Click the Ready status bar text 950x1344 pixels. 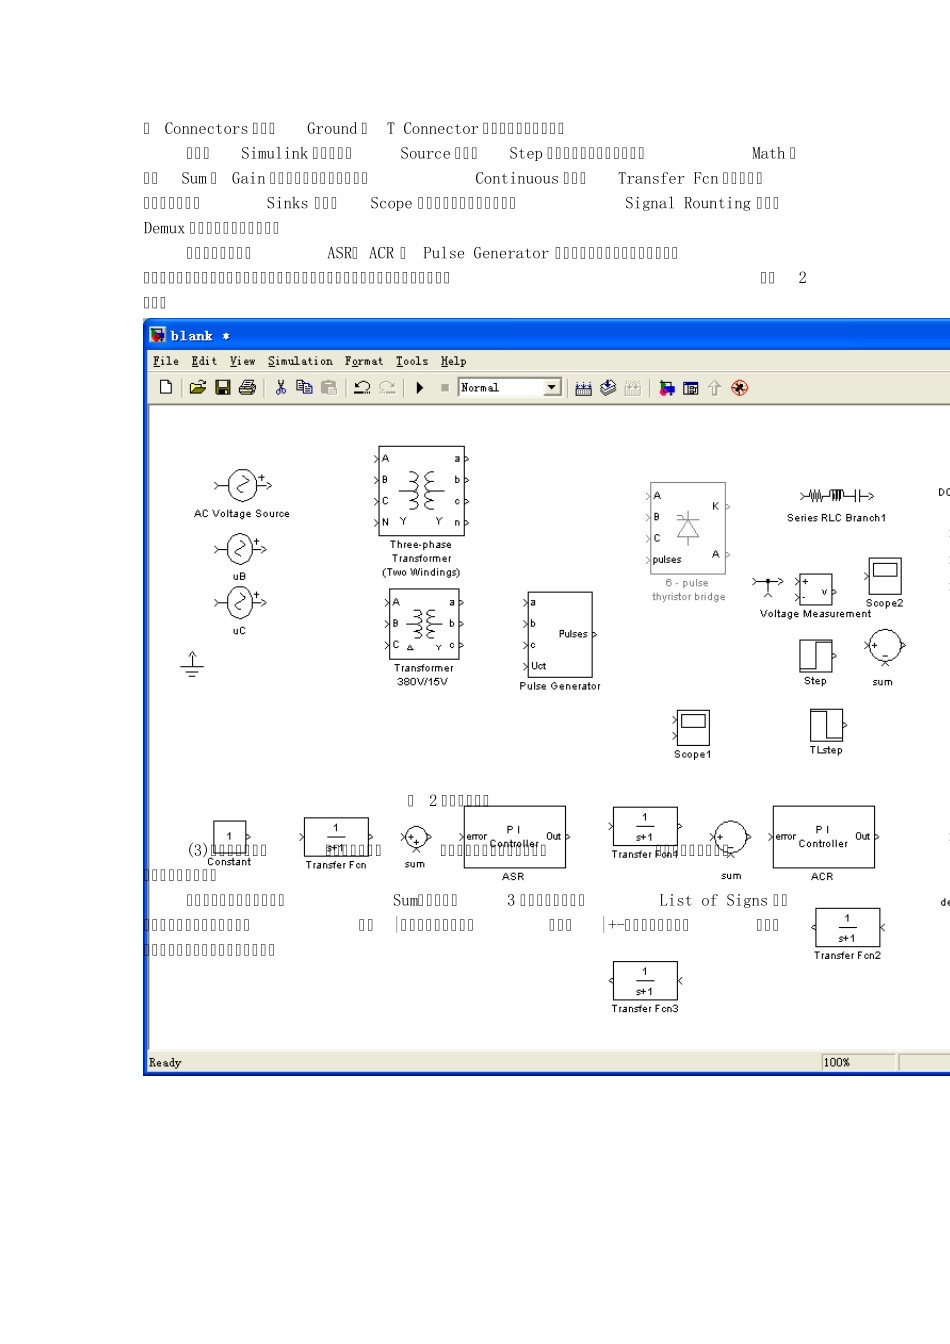click(165, 1063)
